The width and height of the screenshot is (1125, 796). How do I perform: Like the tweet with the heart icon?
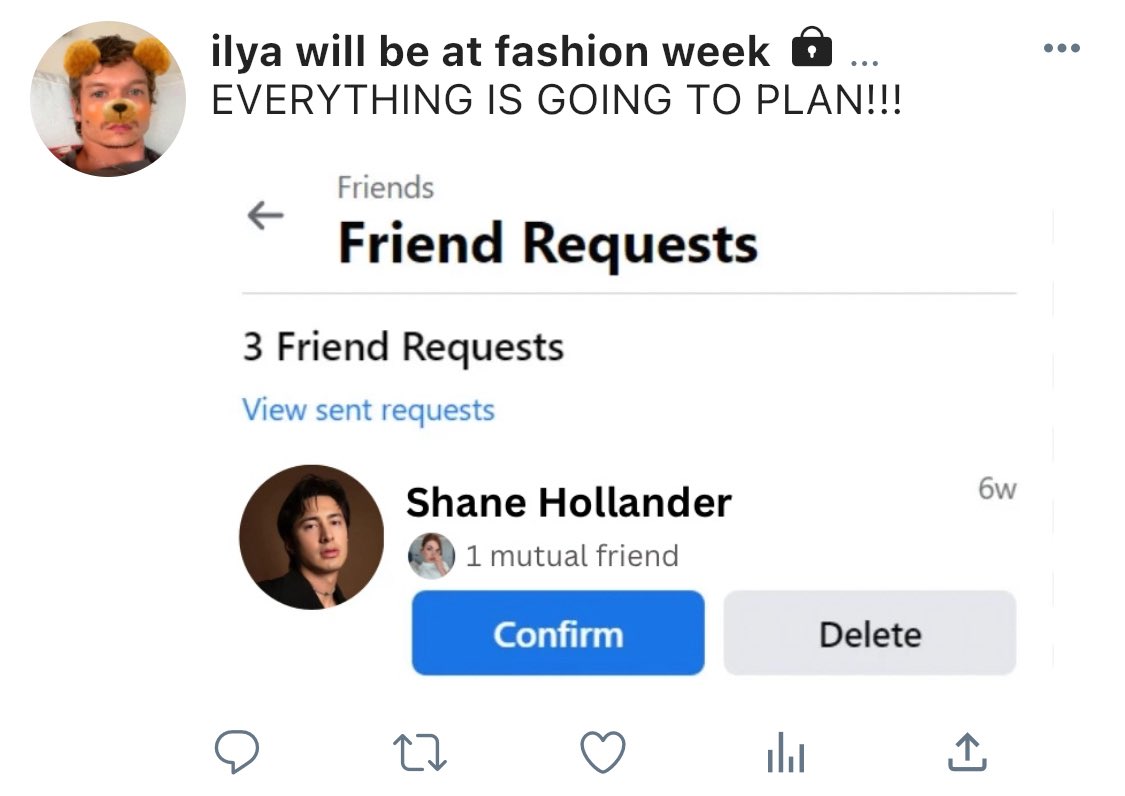pyautogui.click(x=603, y=751)
